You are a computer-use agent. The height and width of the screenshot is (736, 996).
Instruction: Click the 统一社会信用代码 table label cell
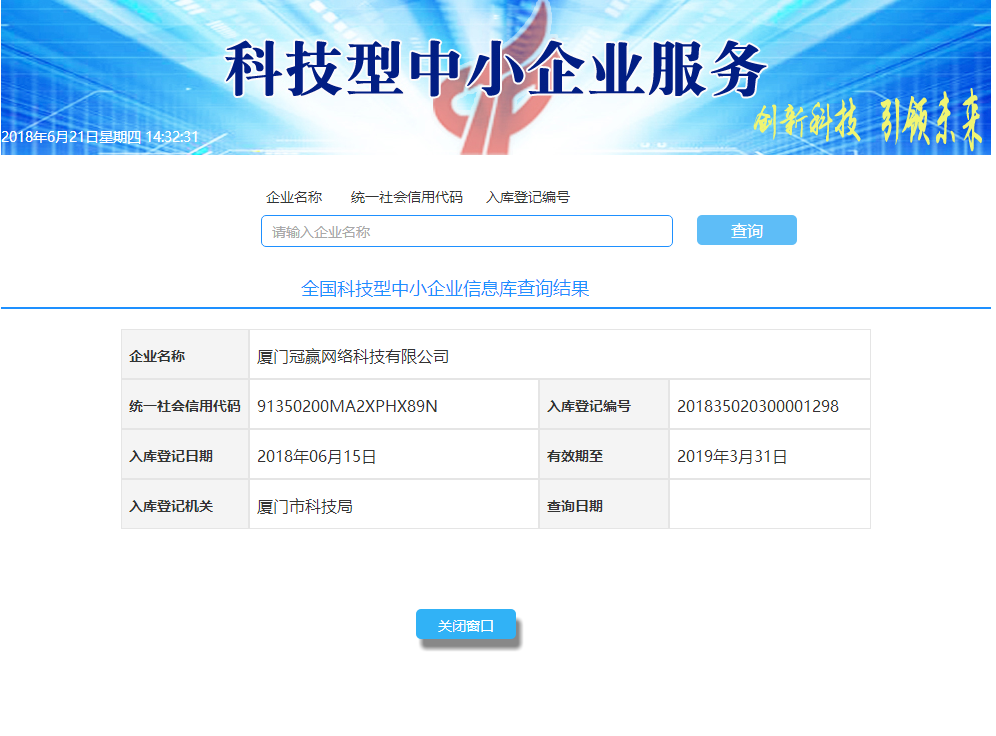(185, 405)
